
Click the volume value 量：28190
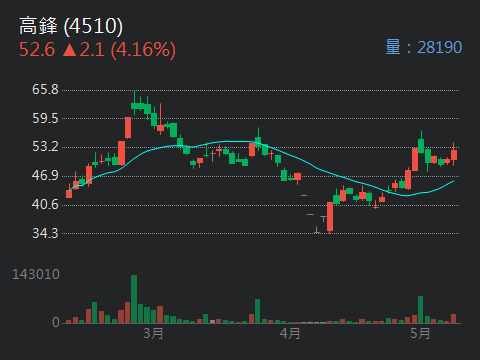click(x=424, y=47)
